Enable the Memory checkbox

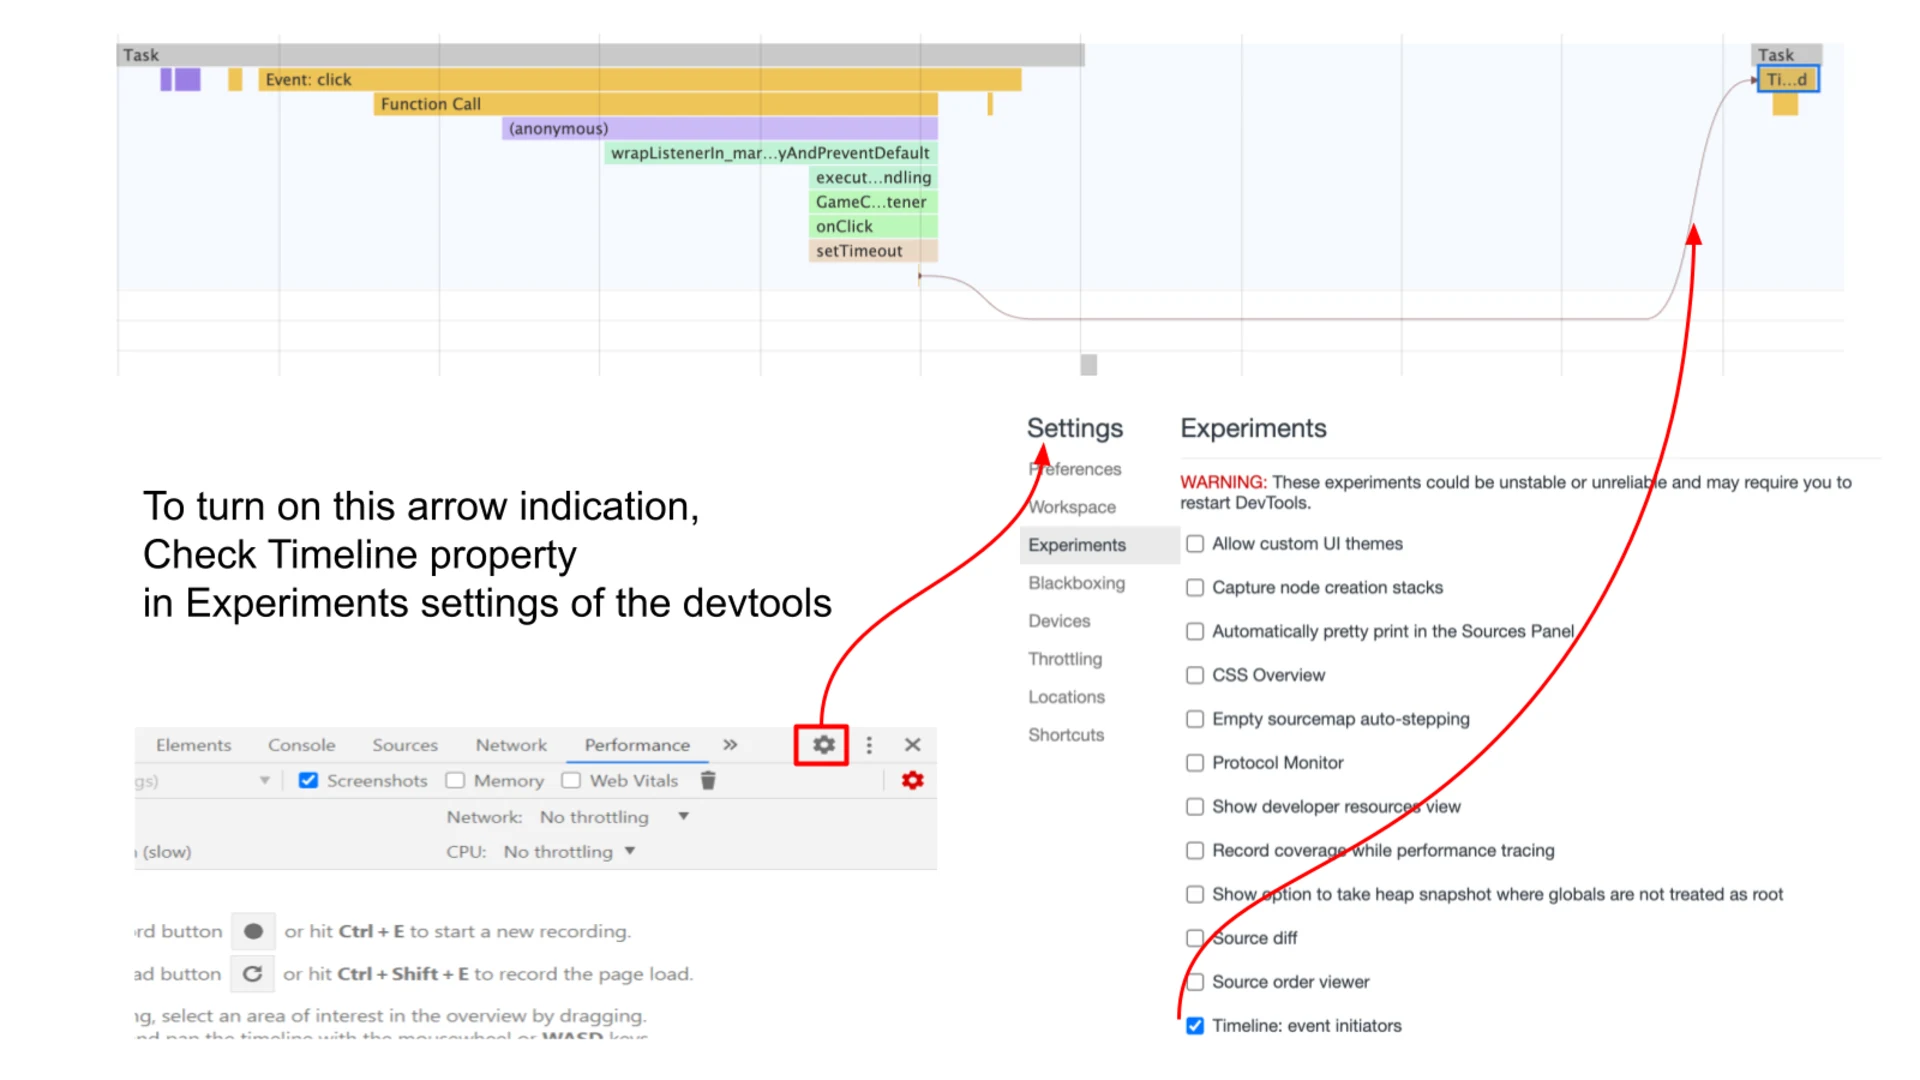[x=456, y=780]
